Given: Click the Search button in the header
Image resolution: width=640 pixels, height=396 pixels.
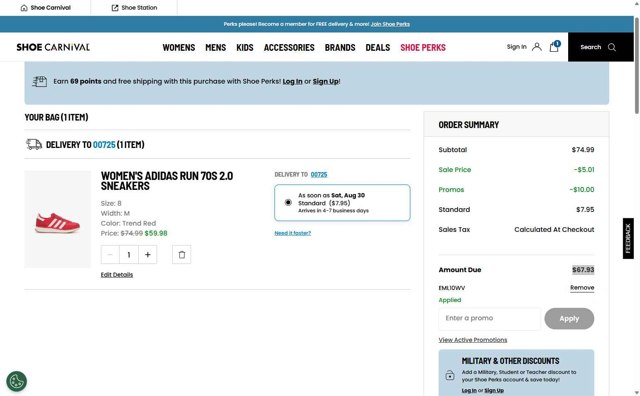Looking at the screenshot, I should tap(600, 47).
